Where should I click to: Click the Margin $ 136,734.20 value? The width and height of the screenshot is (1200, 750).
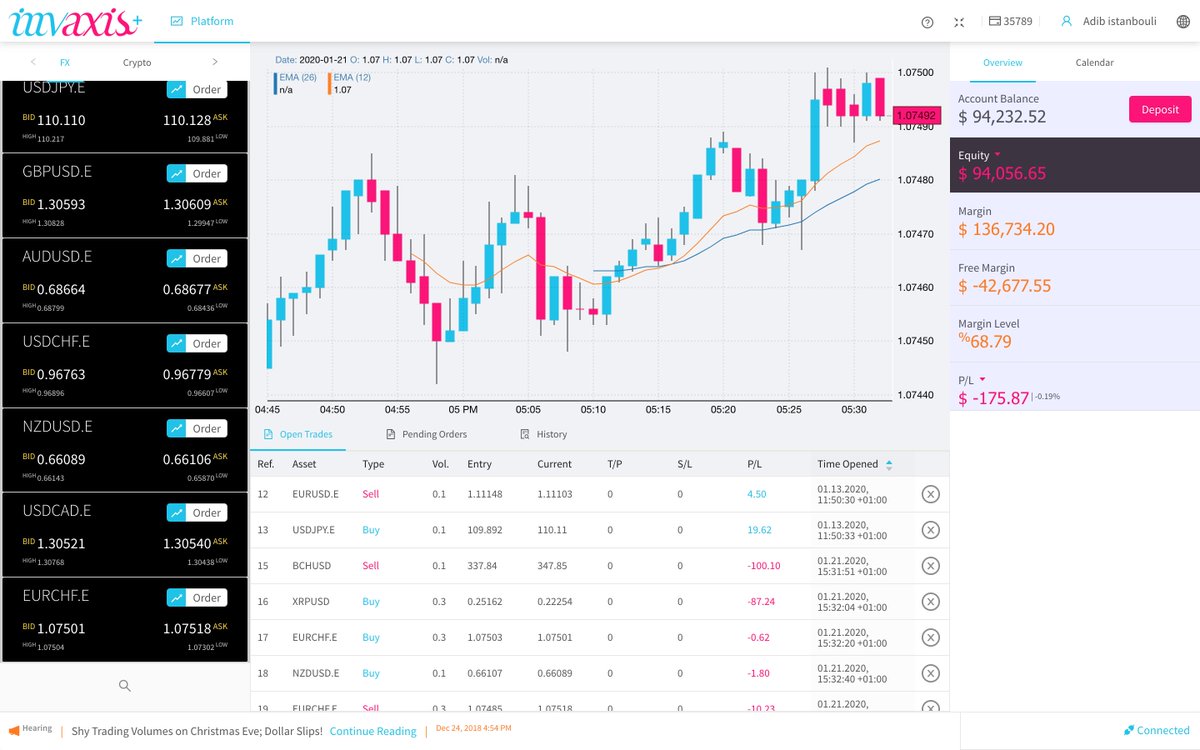point(1007,229)
